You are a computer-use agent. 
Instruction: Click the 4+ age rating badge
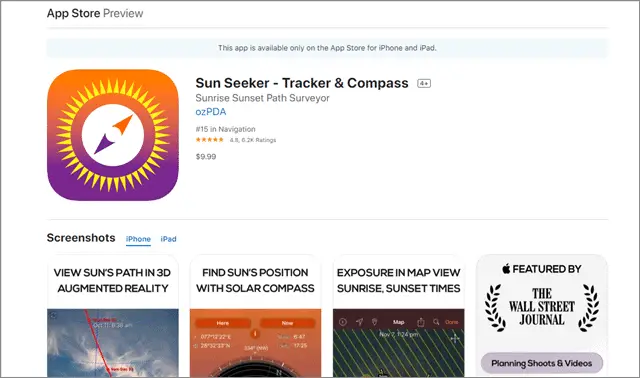click(x=424, y=83)
